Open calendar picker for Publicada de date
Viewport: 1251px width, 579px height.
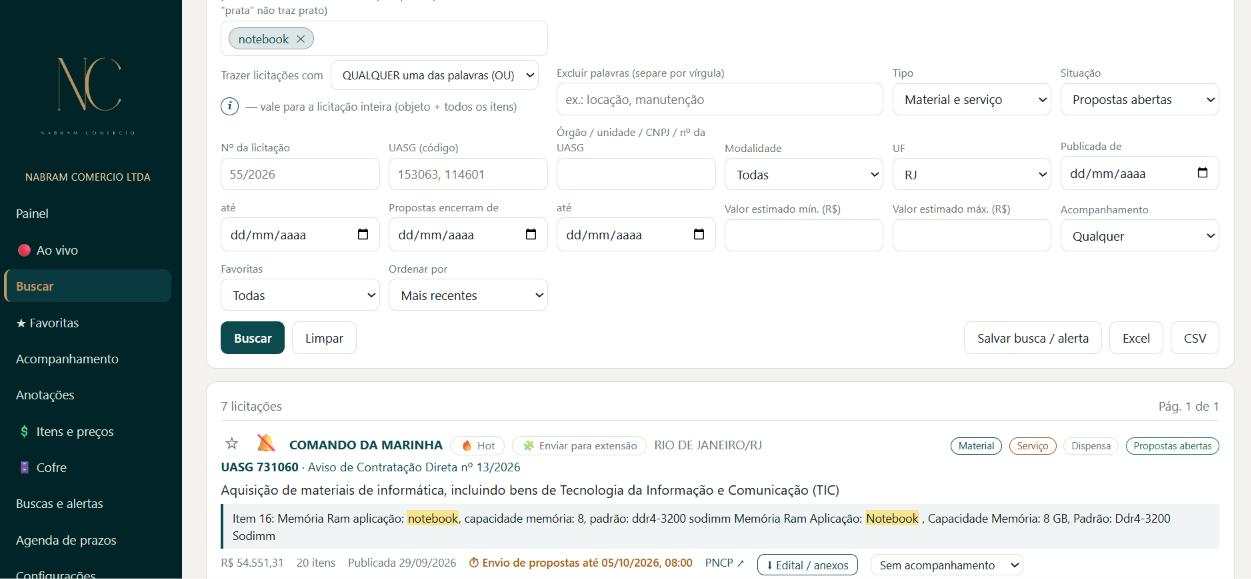tap(1202, 173)
